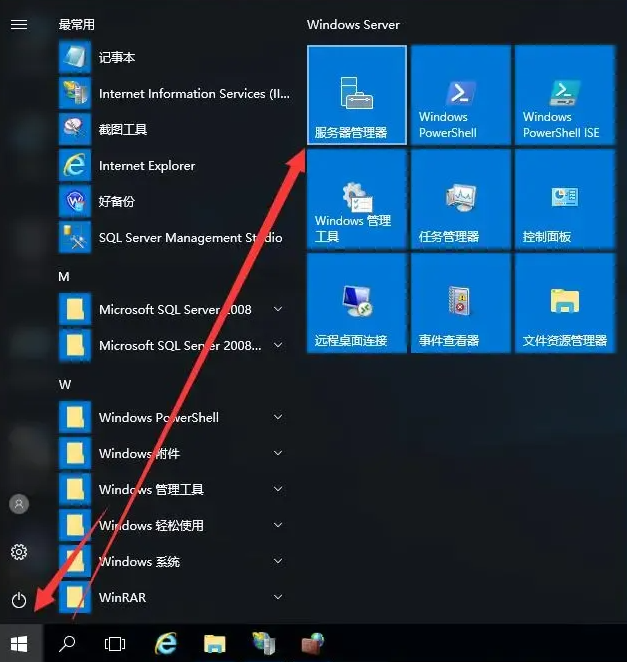Launch Internet Explorer from the taskbar
The image size is (627, 662).
pos(166,643)
